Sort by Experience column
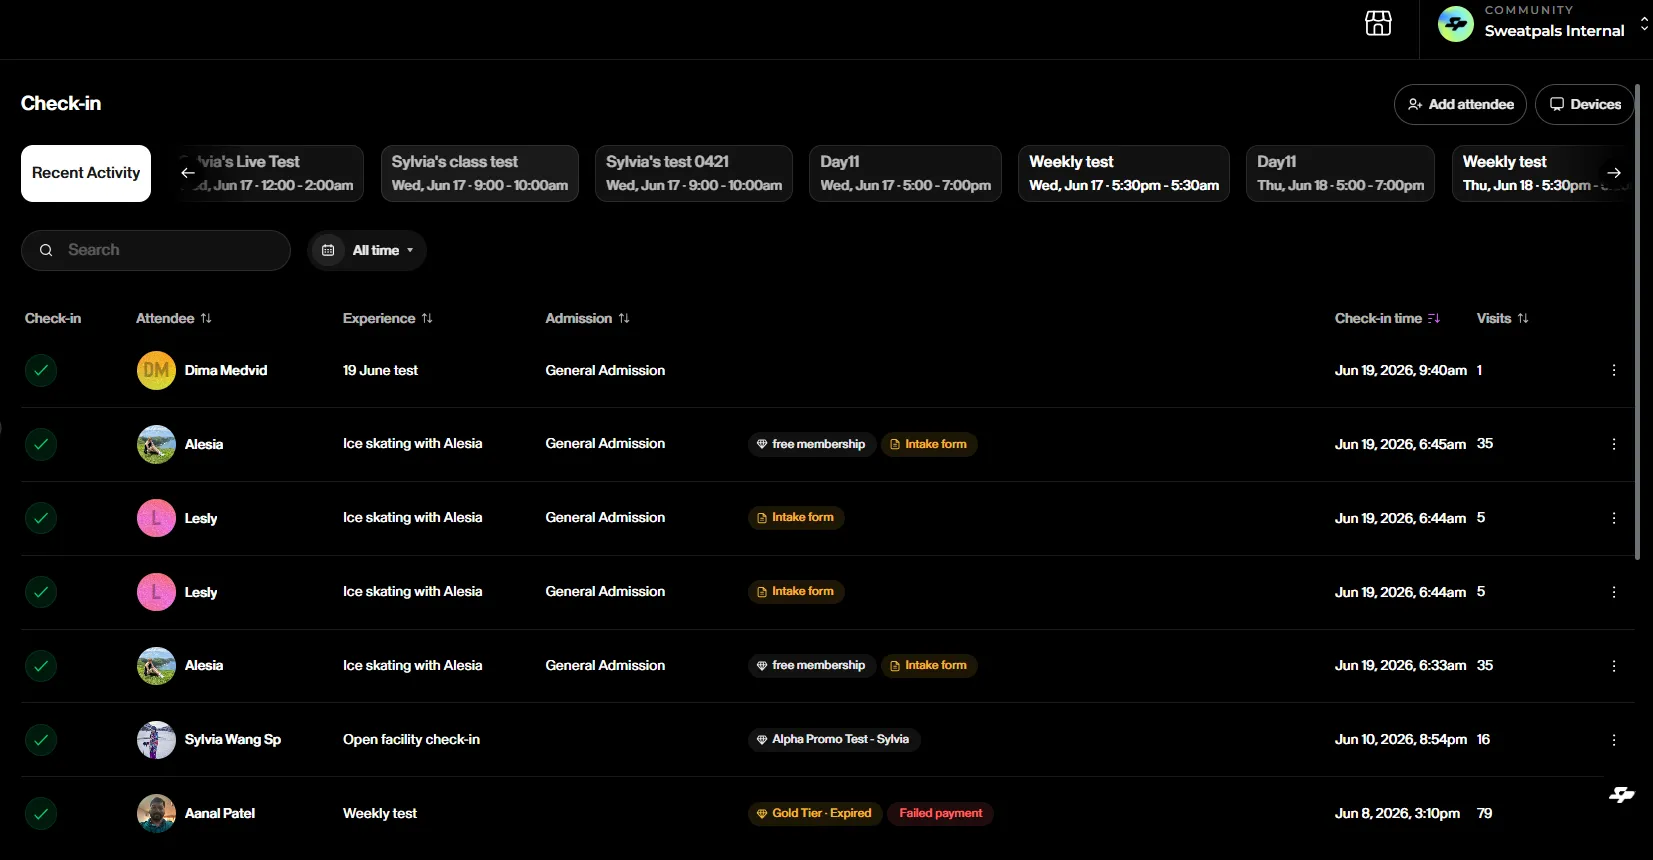 (388, 318)
